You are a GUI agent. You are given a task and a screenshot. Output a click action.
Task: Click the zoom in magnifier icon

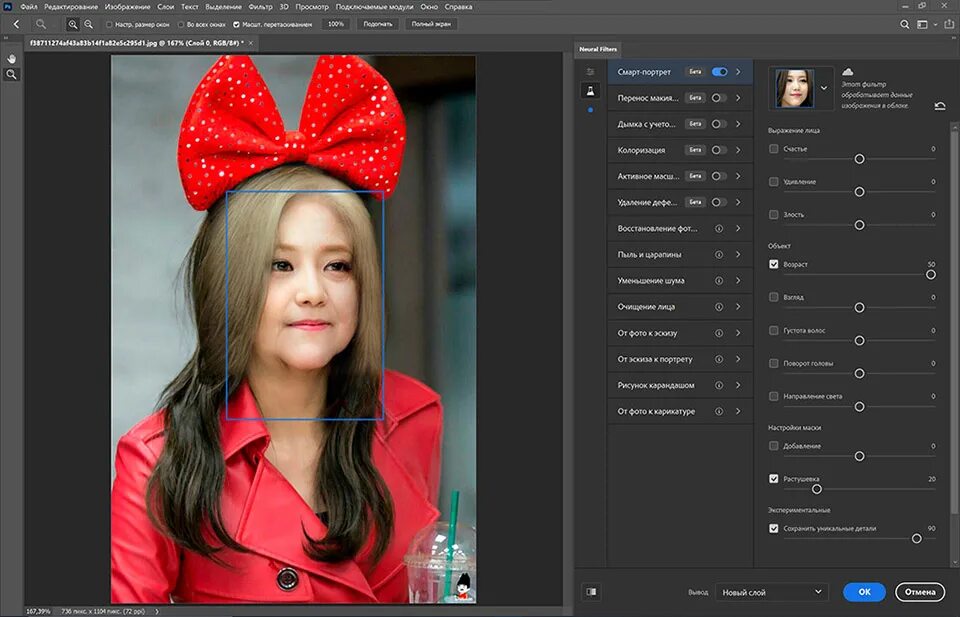[x=73, y=23]
